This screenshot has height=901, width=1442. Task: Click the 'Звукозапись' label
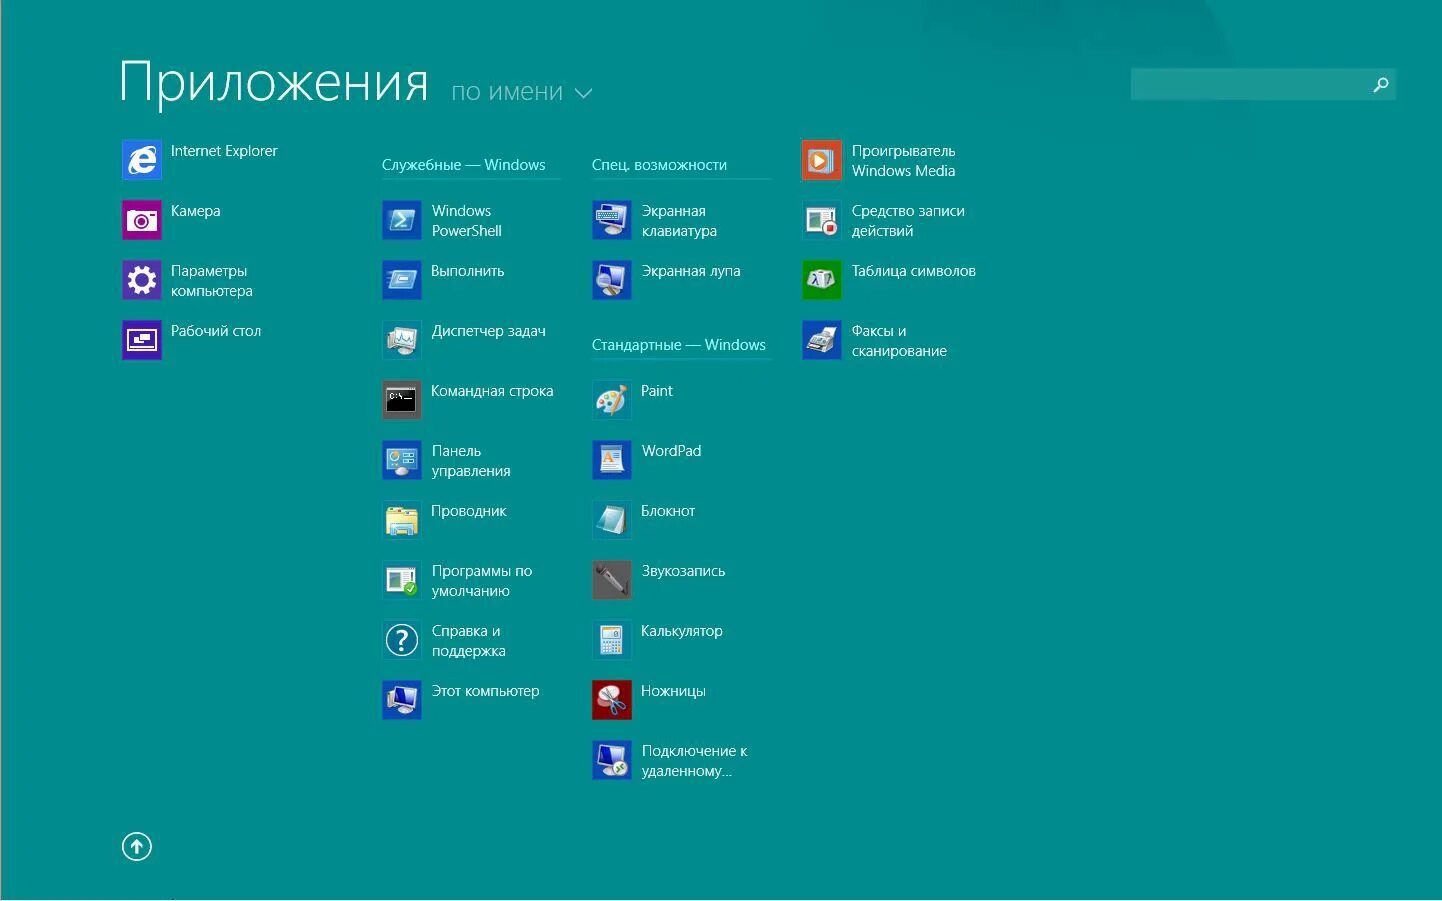tap(684, 571)
